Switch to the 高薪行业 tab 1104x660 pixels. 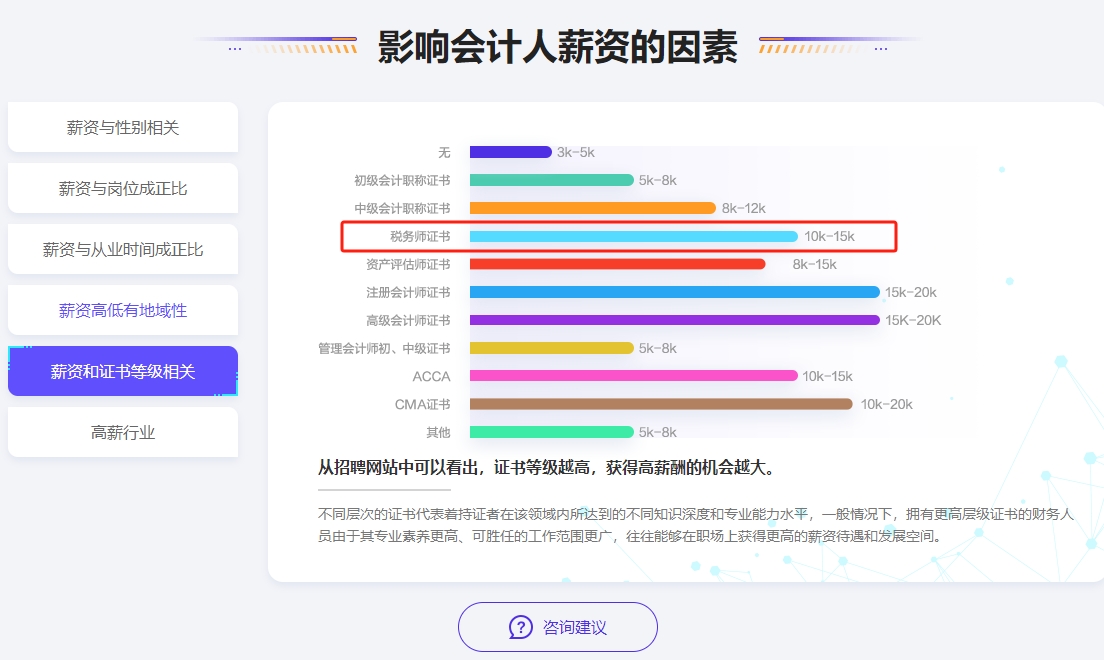coord(123,432)
